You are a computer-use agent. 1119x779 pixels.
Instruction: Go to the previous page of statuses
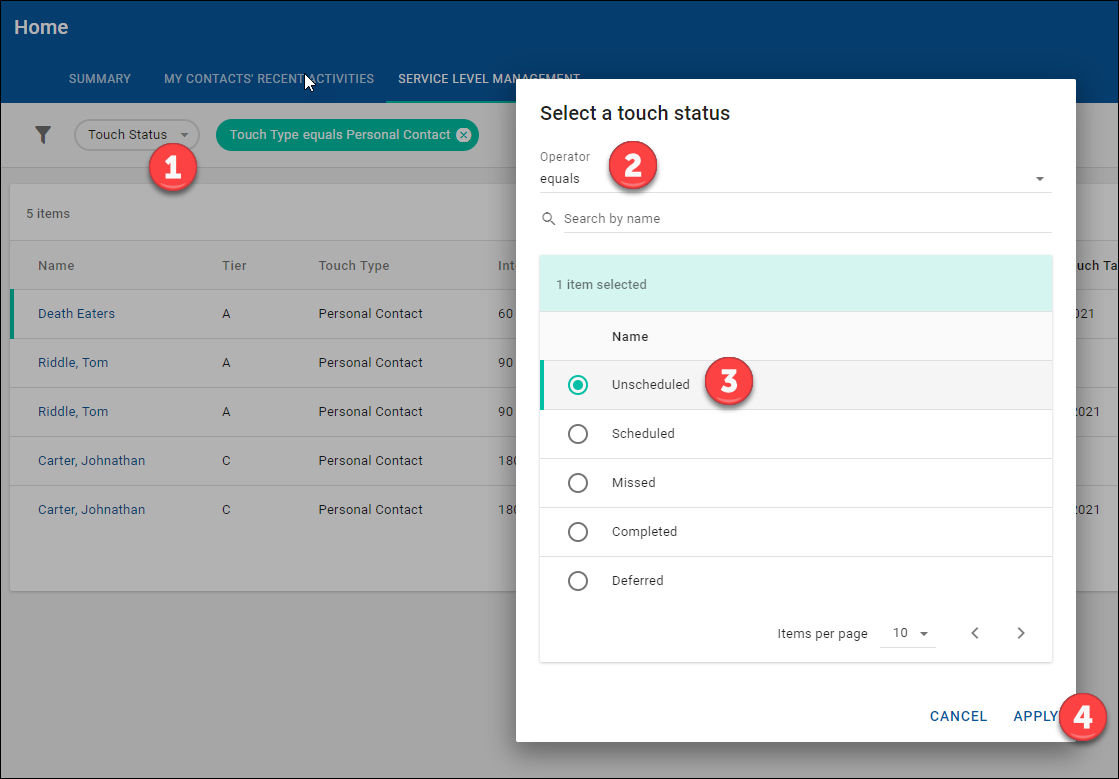click(975, 633)
